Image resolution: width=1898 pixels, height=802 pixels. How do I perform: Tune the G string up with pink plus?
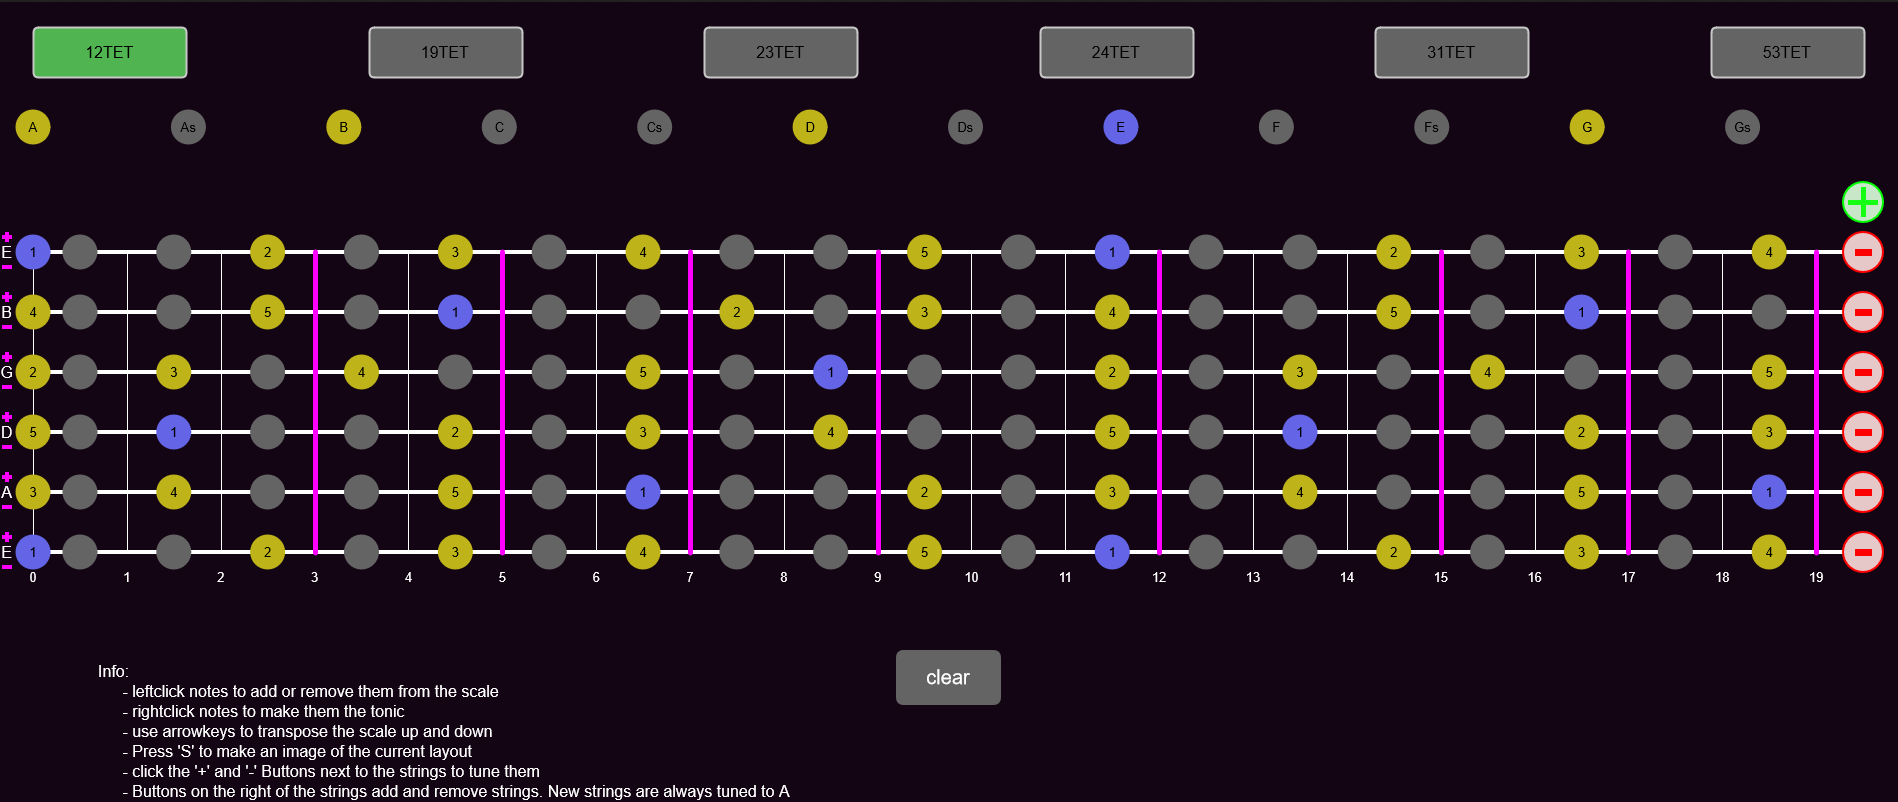tap(7, 357)
